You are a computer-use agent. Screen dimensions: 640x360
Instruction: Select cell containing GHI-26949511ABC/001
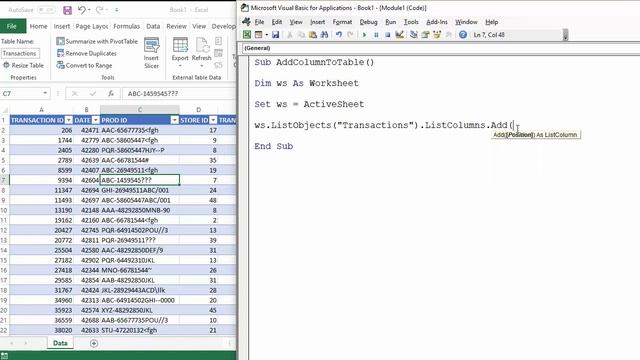coord(140,190)
